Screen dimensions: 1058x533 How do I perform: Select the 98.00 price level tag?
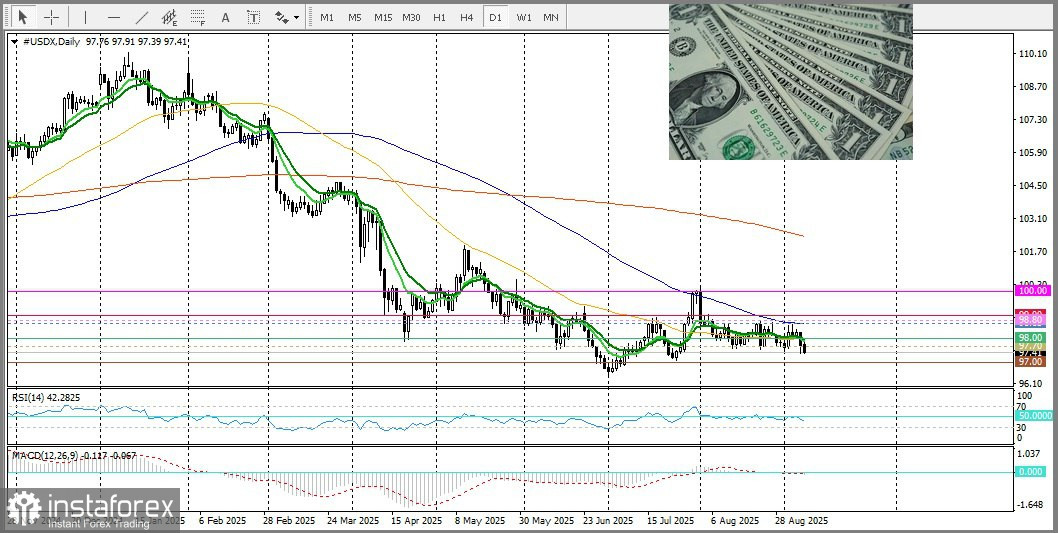click(x=1031, y=337)
